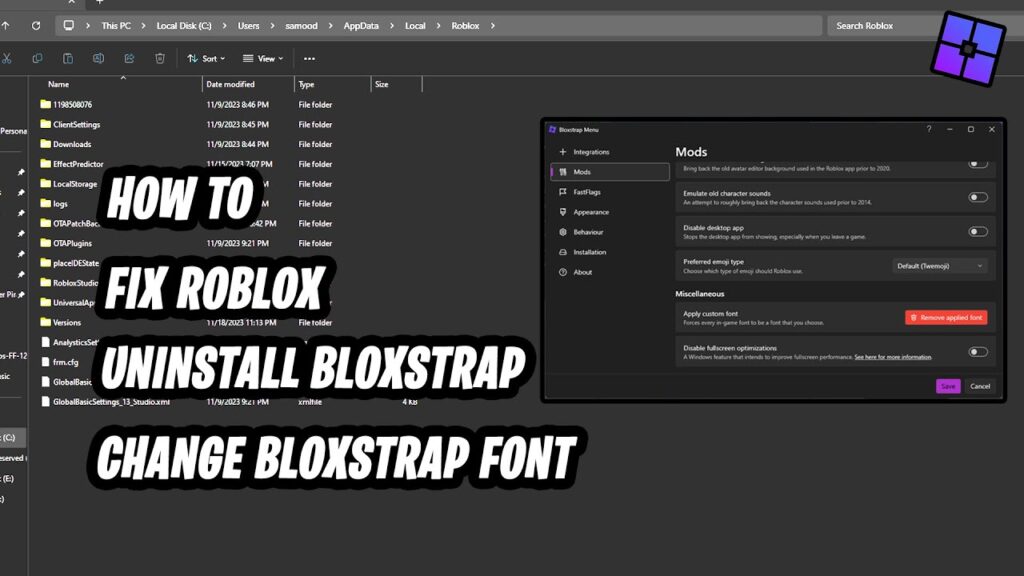
Task: Open Preferred emoji type dropdown
Action: pos(940,266)
